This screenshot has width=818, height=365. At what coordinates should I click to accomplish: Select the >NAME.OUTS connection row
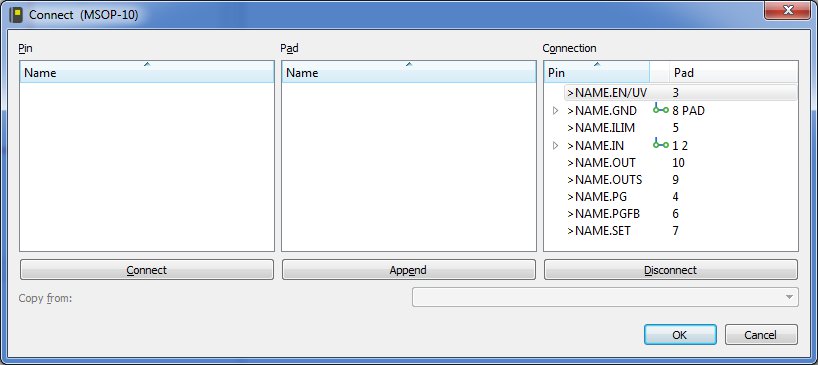click(x=681, y=180)
